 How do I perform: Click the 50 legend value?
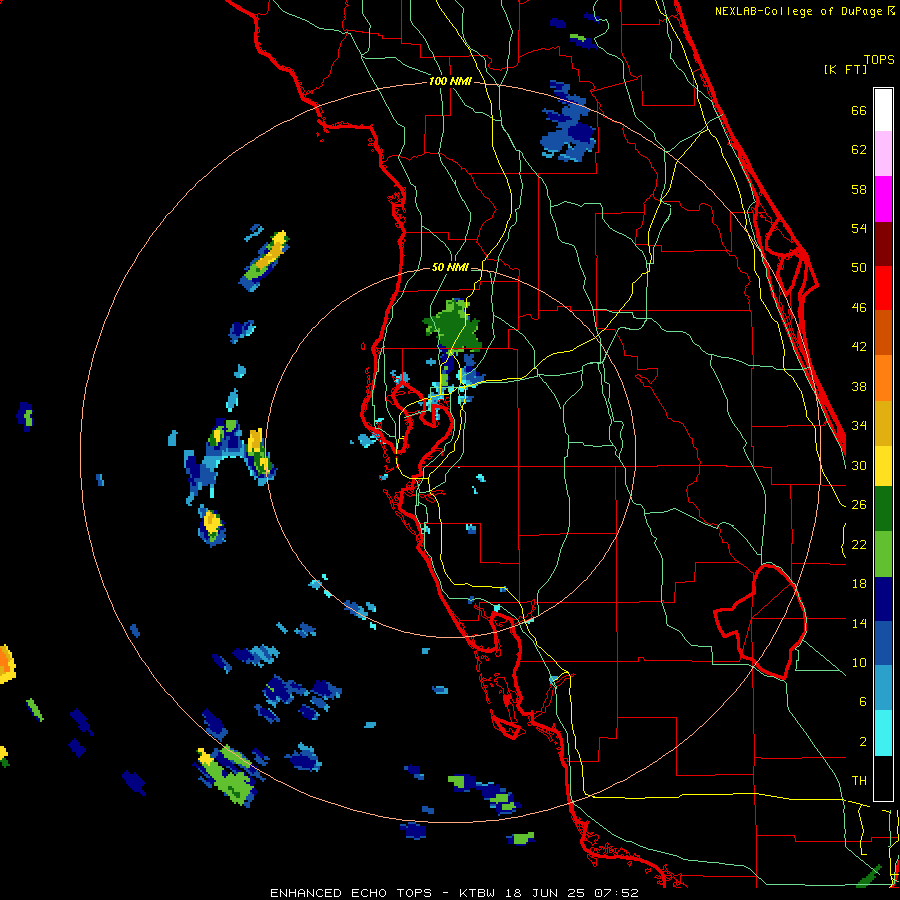click(859, 268)
